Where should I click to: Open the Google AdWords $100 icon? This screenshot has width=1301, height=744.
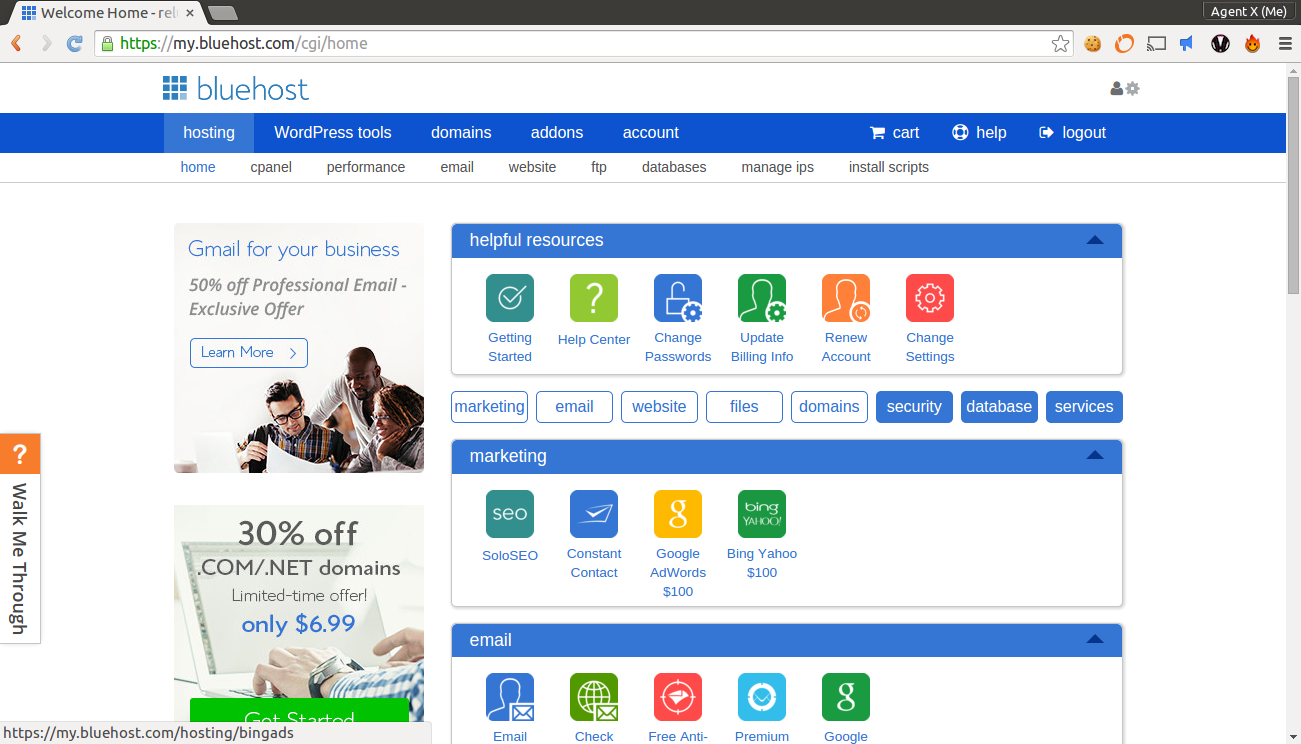pos(678,514)
